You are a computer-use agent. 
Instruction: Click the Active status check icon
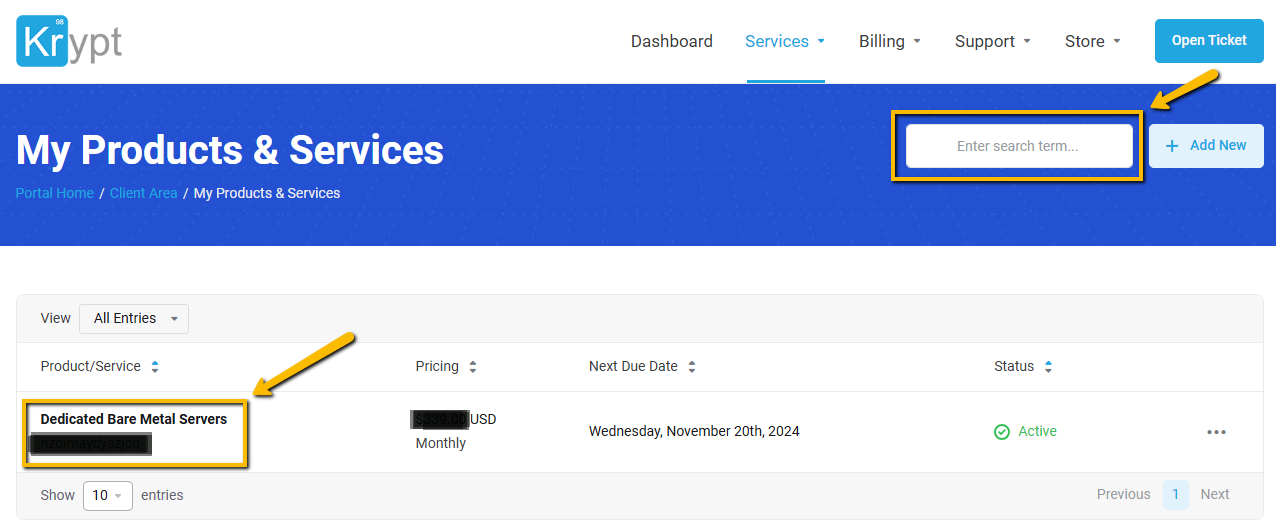tap(1002, 432)
